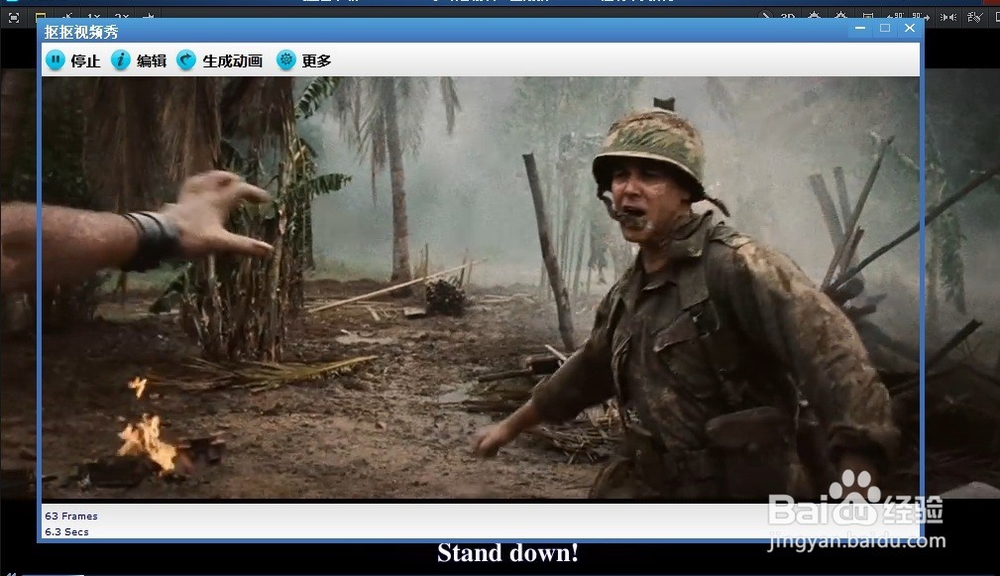Click 生成动画 to generate the animation
Viewport: 1000px width, 576px height.
coord(219,61)
